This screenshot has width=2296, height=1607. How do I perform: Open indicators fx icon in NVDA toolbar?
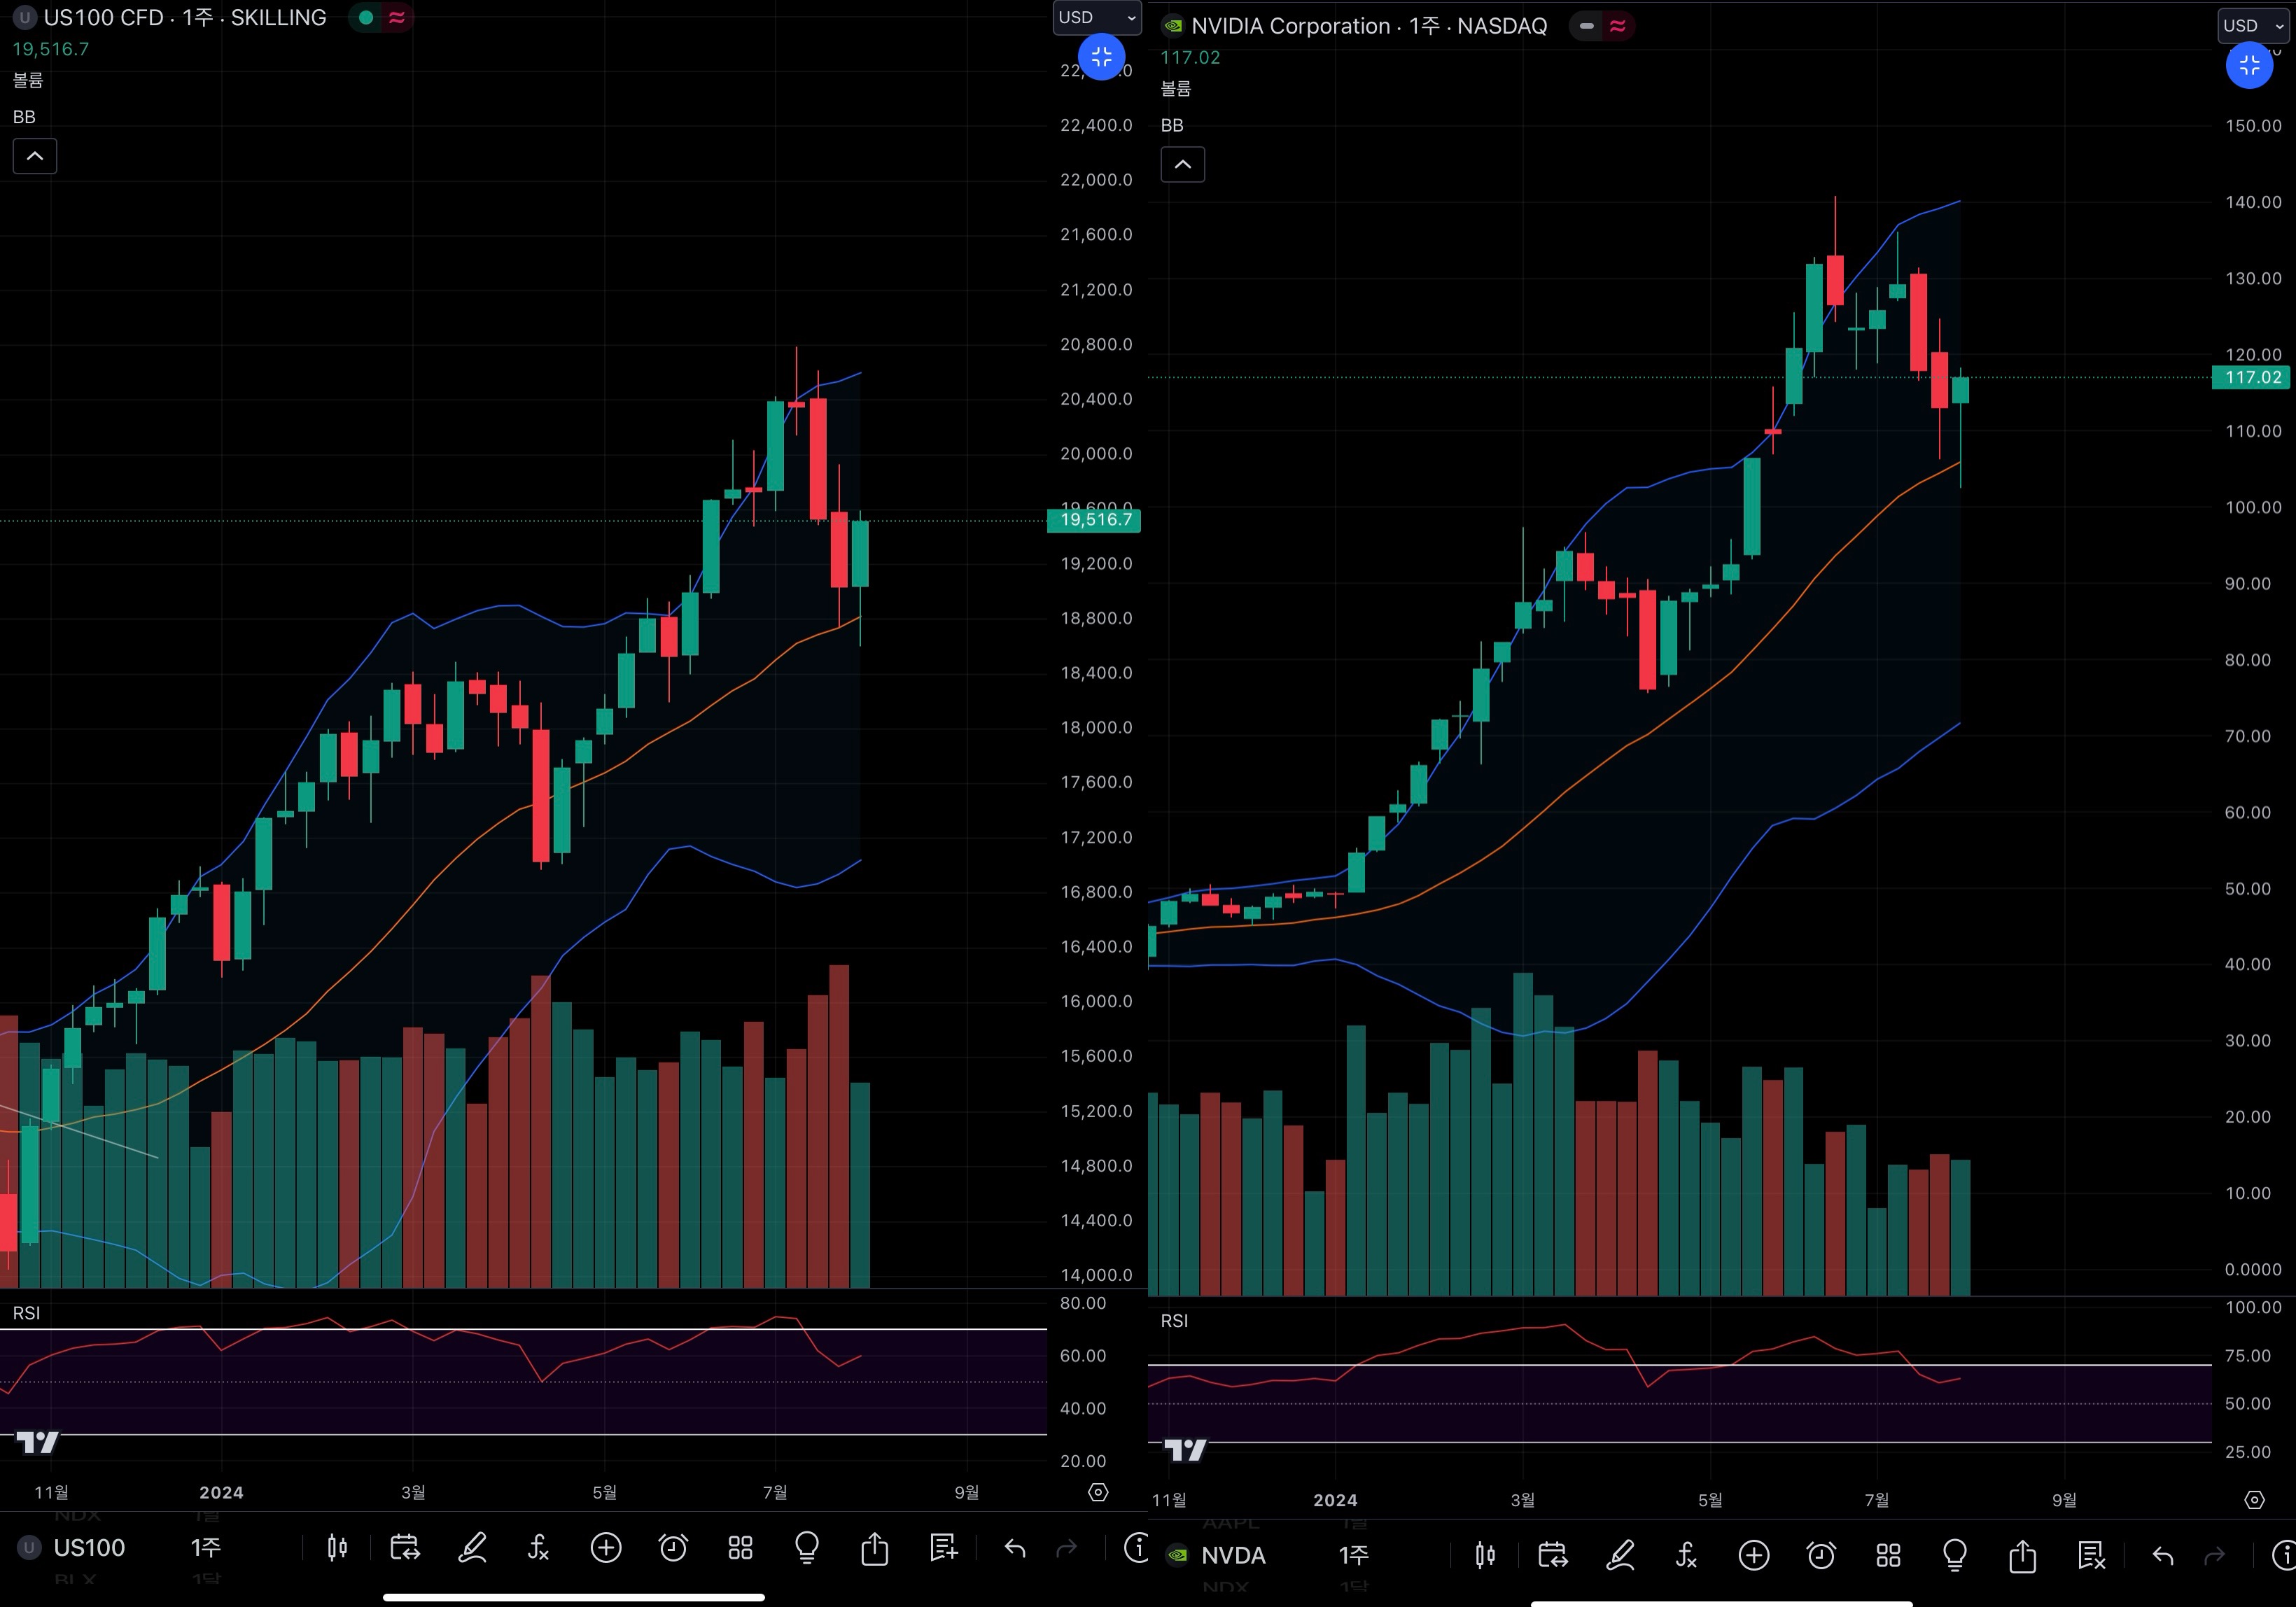pos(1686,1555)
